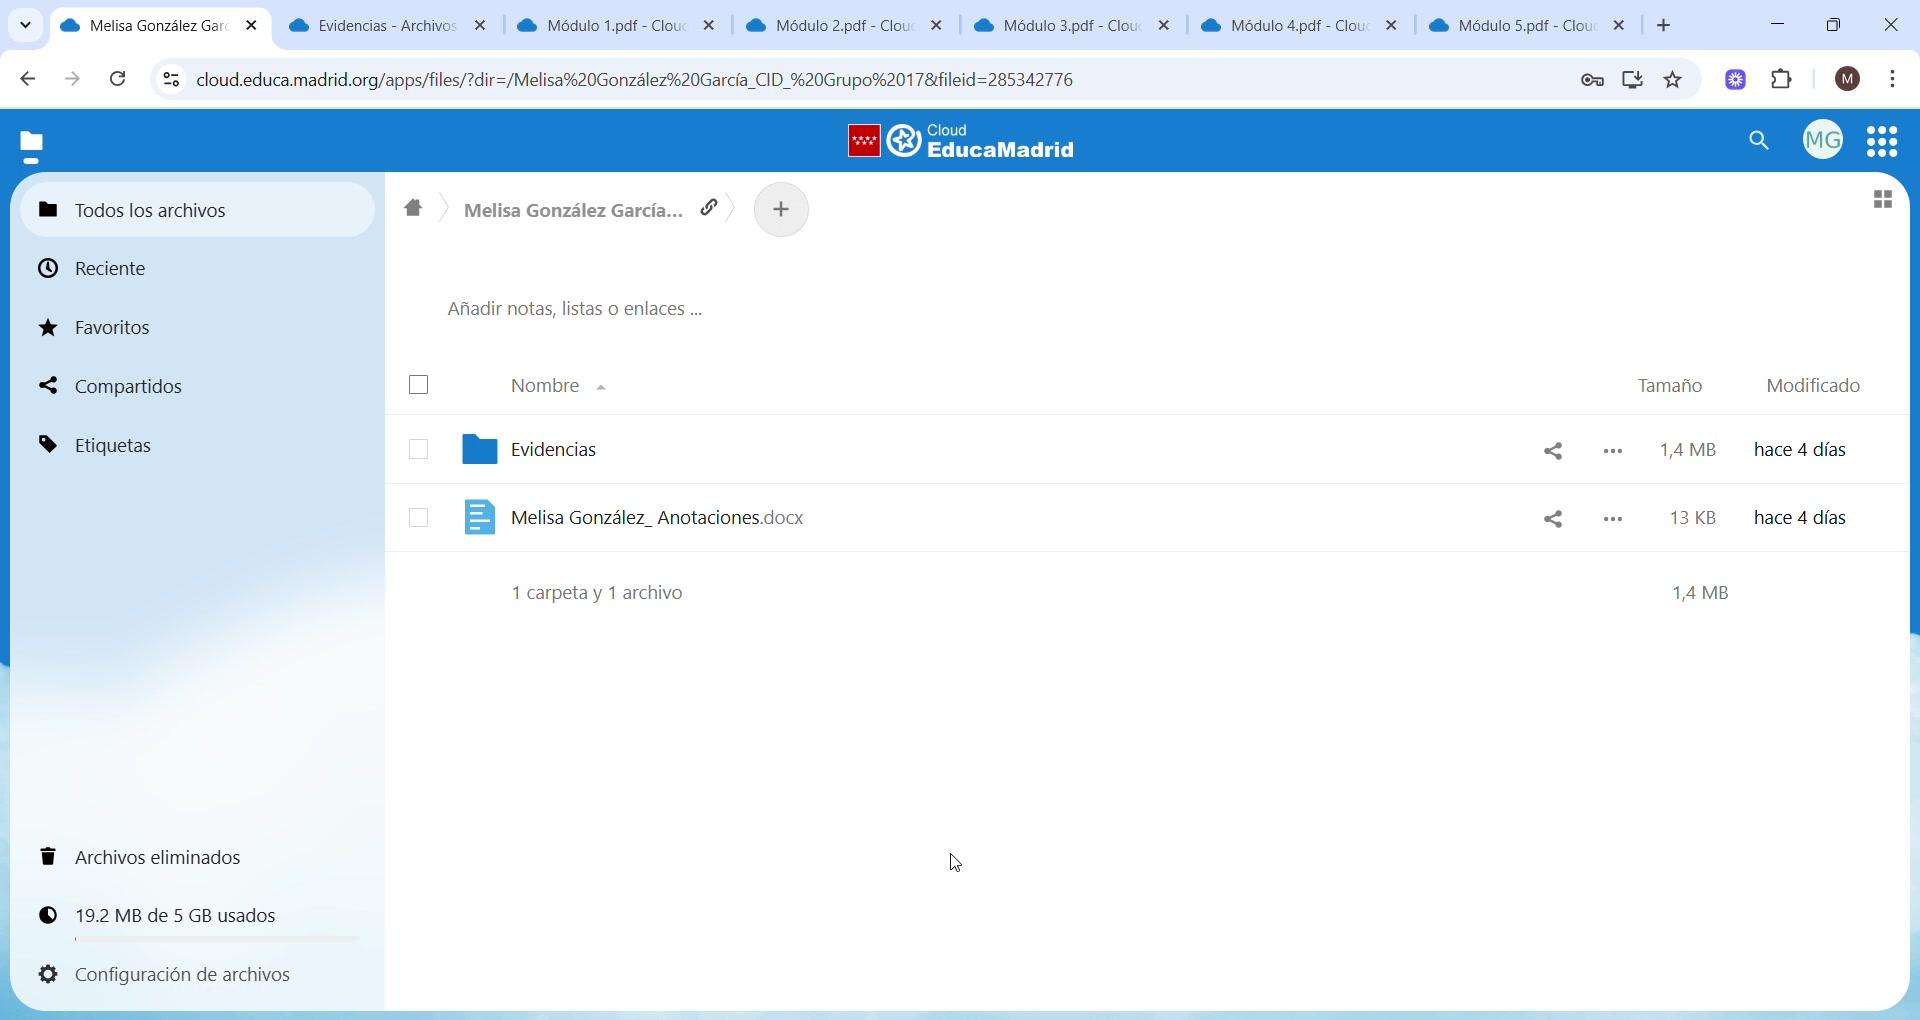Image resolution: width=1920 pixels, height=1020 pixels.
Task: Open the Chrome profile M avatar
Action: (1848, 80)
